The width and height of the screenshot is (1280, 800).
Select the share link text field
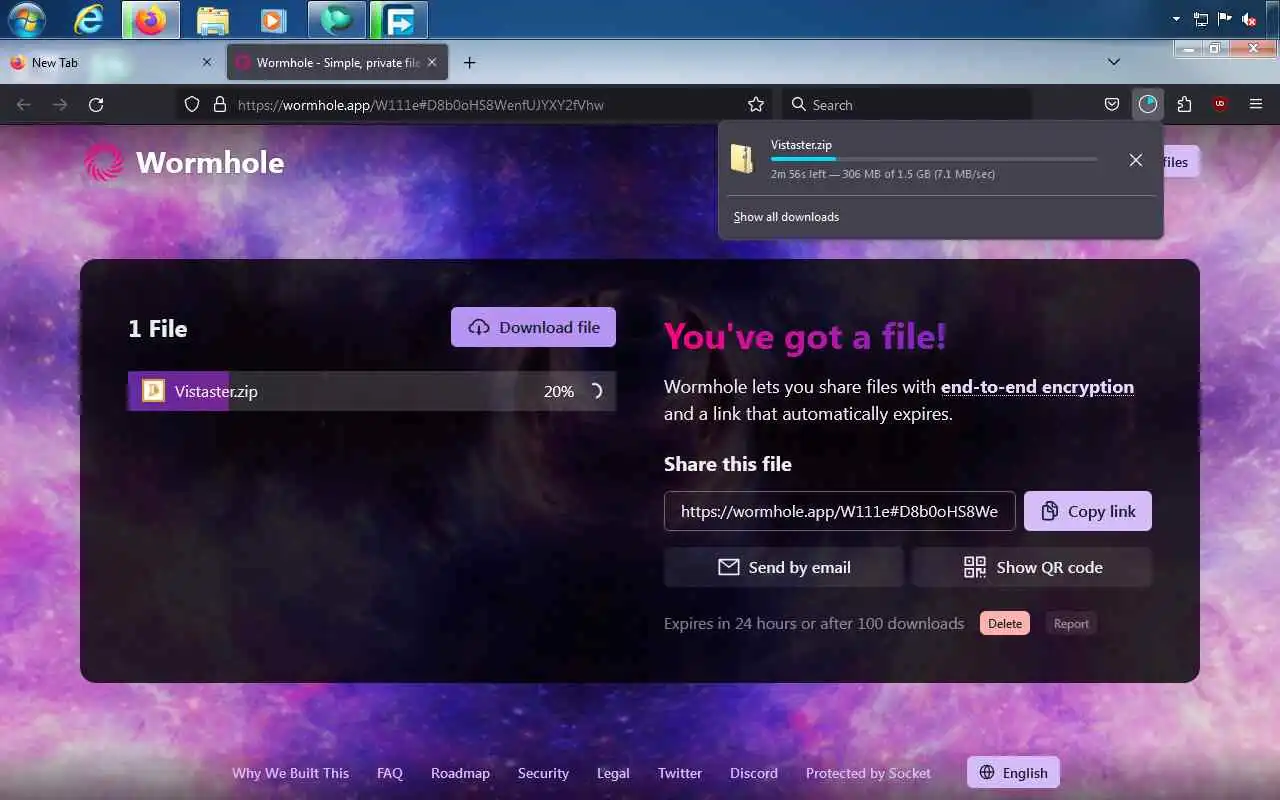pyautogui.click(x=840, y=511)
